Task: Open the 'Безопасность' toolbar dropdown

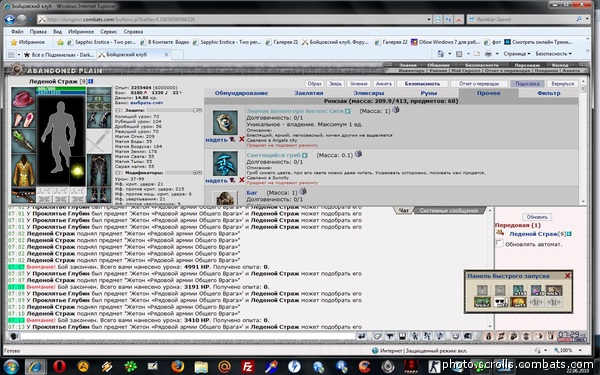Action: (553, 54)
